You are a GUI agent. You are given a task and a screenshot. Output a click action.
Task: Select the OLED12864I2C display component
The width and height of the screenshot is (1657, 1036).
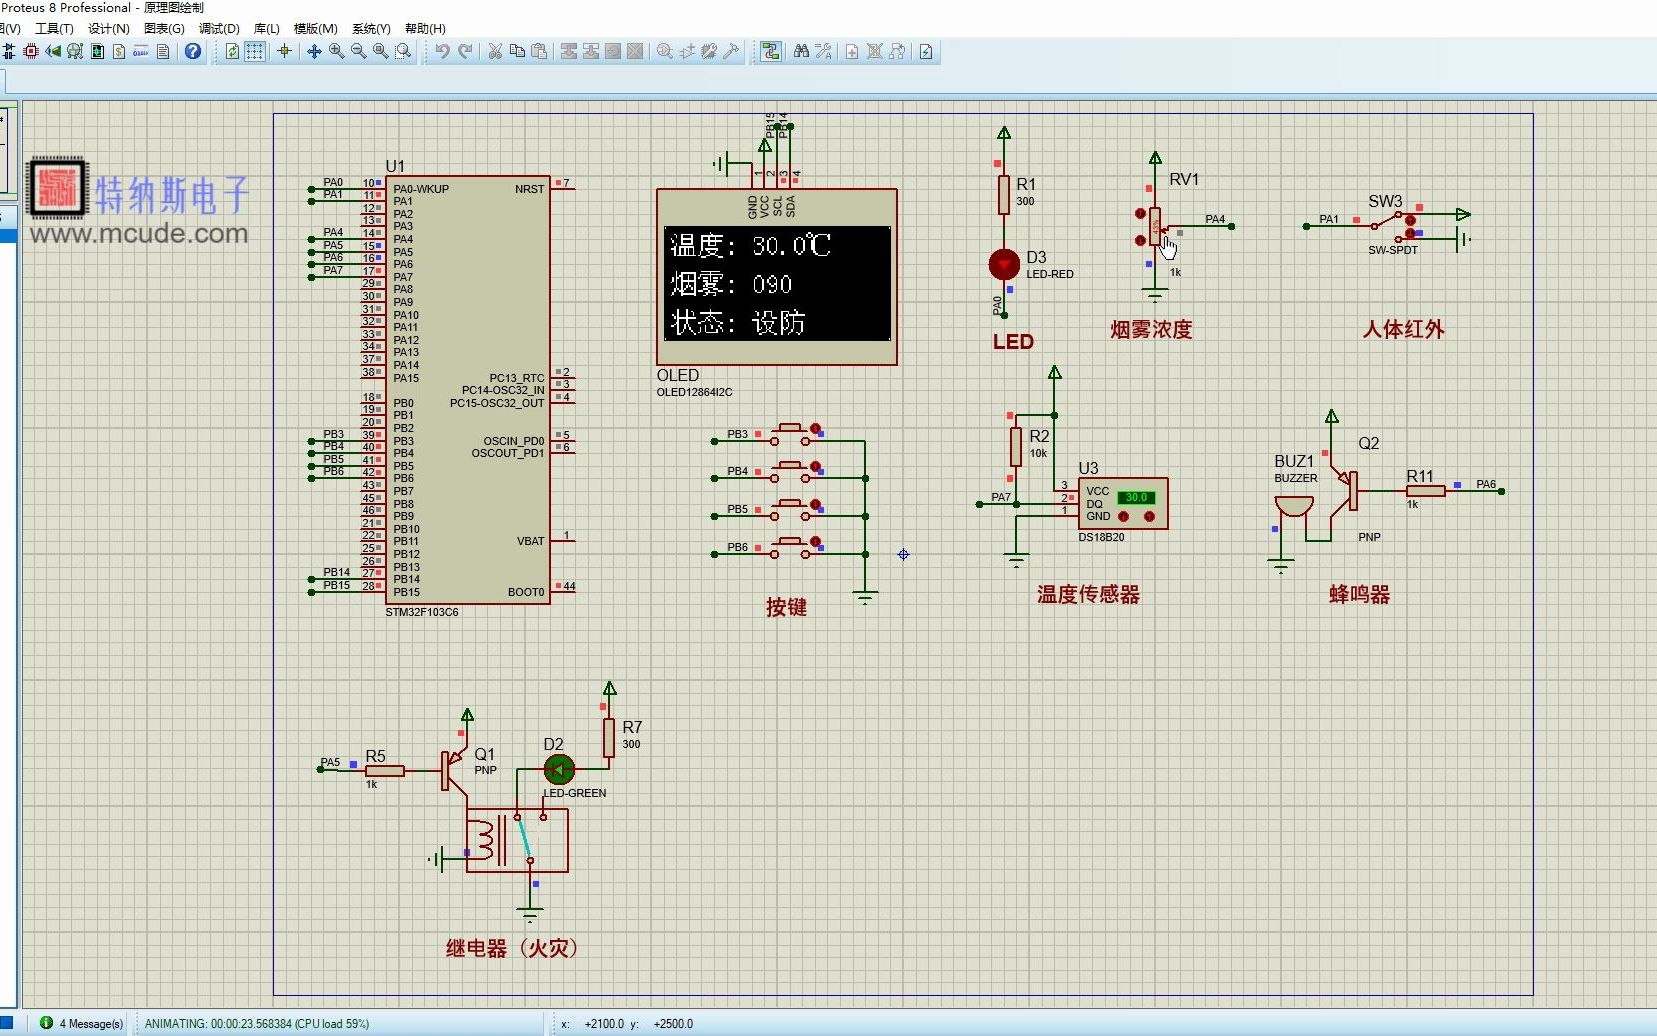[x=777, y=277]
